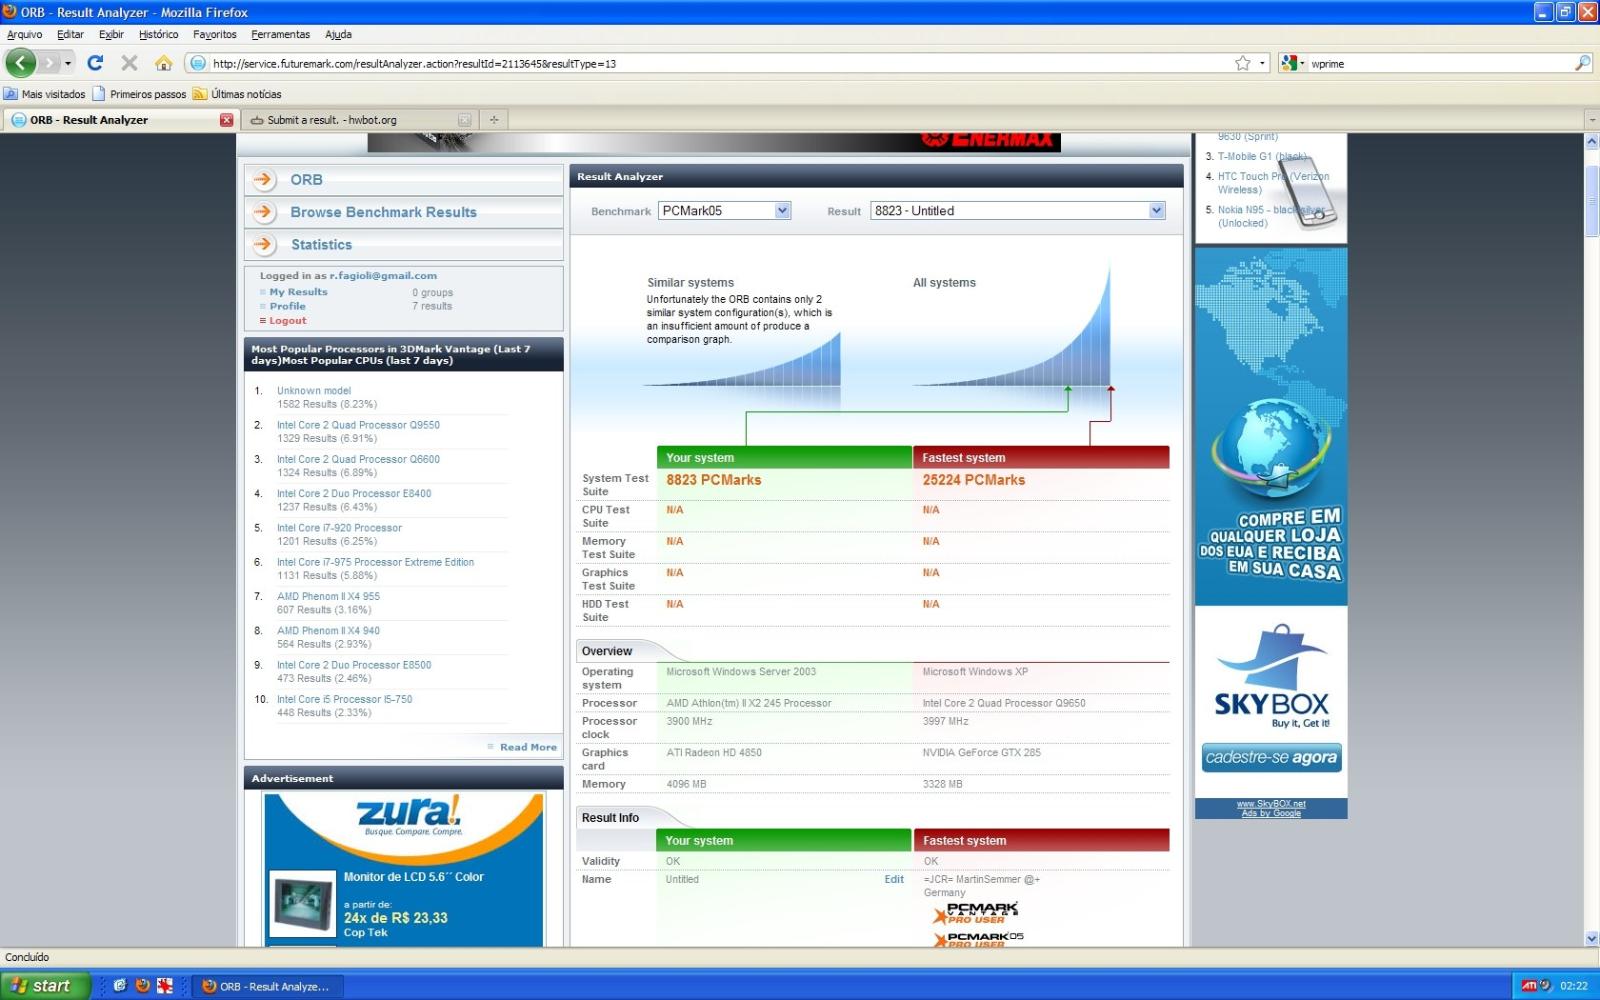
Task: Reload the page with refresh icon
Action: [x=95, y=63]
